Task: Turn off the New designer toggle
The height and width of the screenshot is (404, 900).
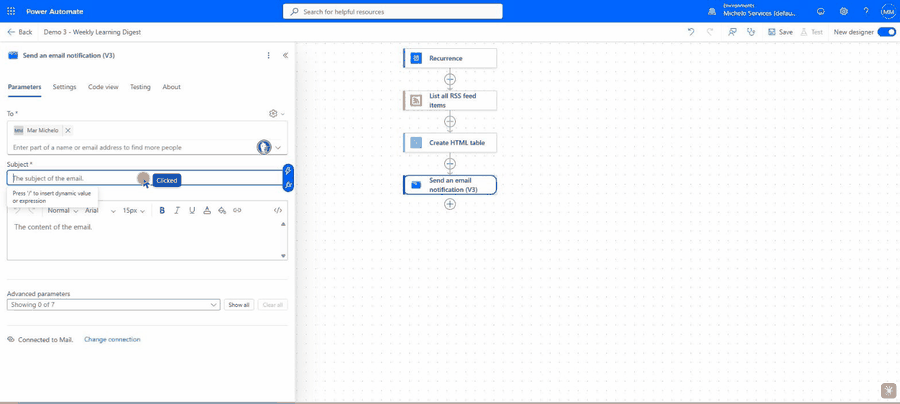Action: coord(887,32)
